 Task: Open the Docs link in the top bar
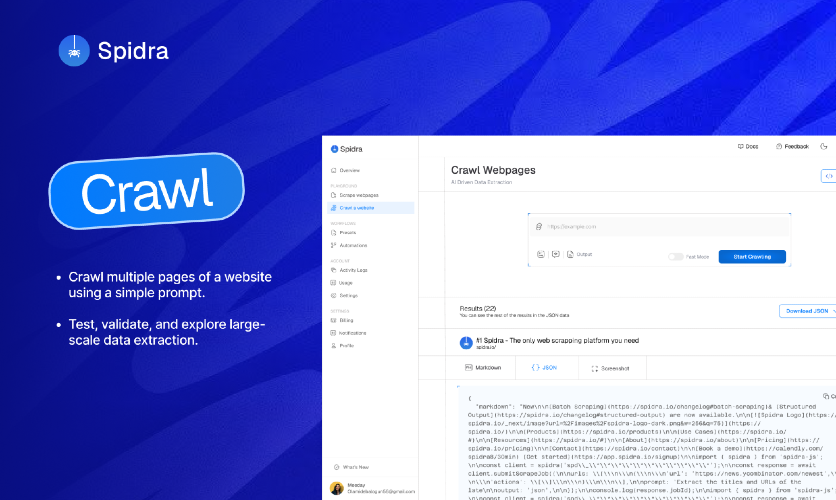[747, 146]
